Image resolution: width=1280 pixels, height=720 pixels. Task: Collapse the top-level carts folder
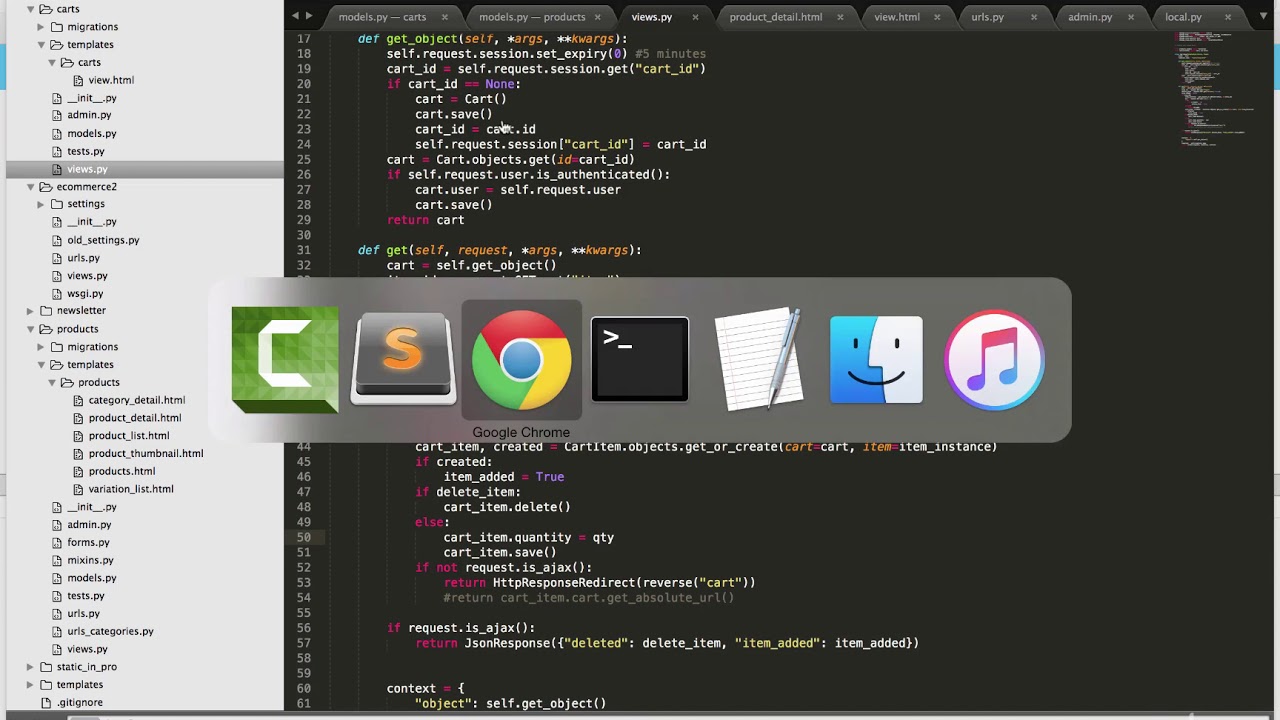point(31,9)
